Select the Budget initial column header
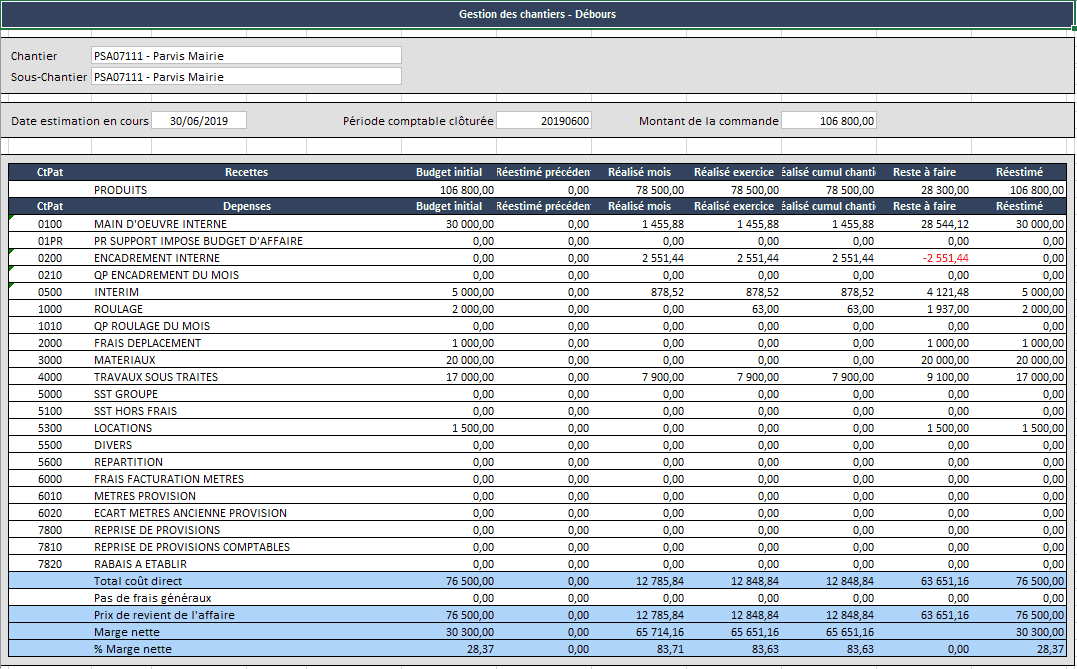 (449, 172)
